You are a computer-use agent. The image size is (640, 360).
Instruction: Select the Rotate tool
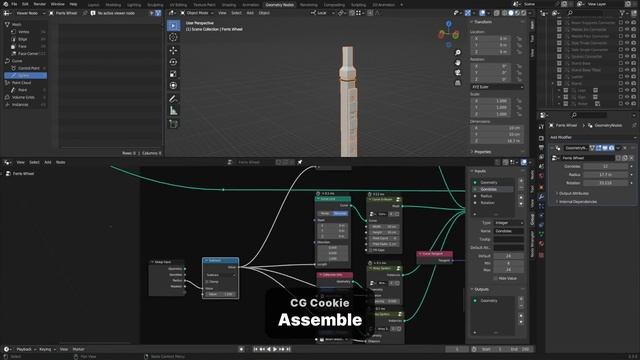(173, 62)
